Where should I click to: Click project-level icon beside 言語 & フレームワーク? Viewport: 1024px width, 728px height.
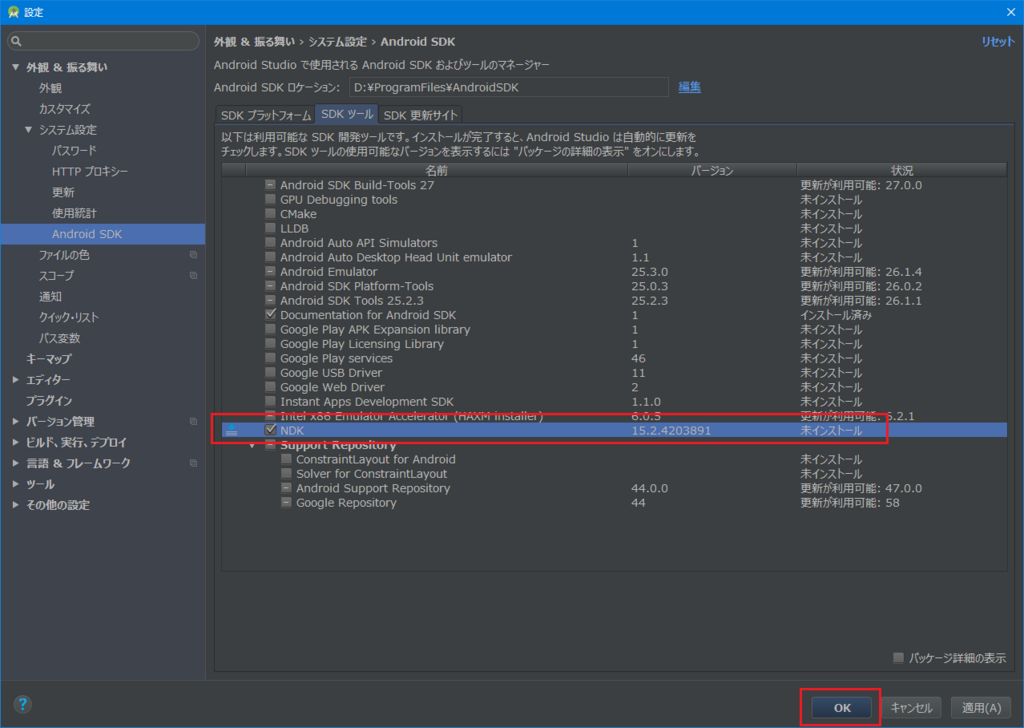tap(193, 463)
